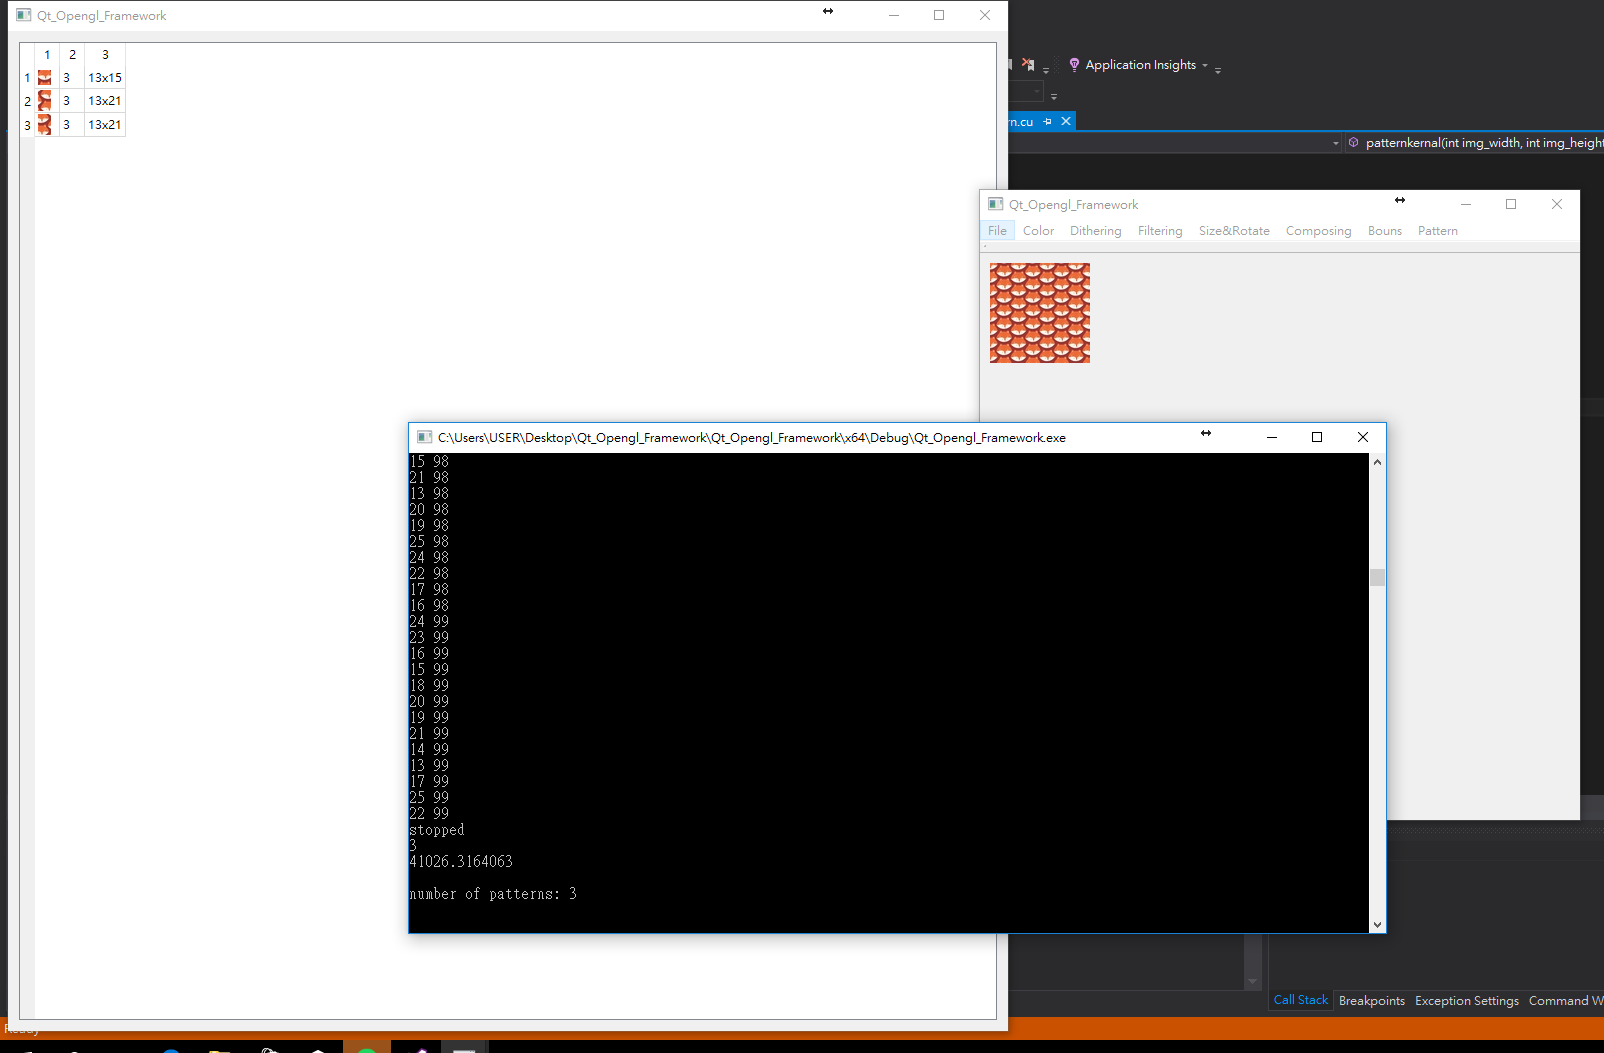Open the Bouns menu
Viewport: 1604px width, 1053px height.
pos(1384,230)
